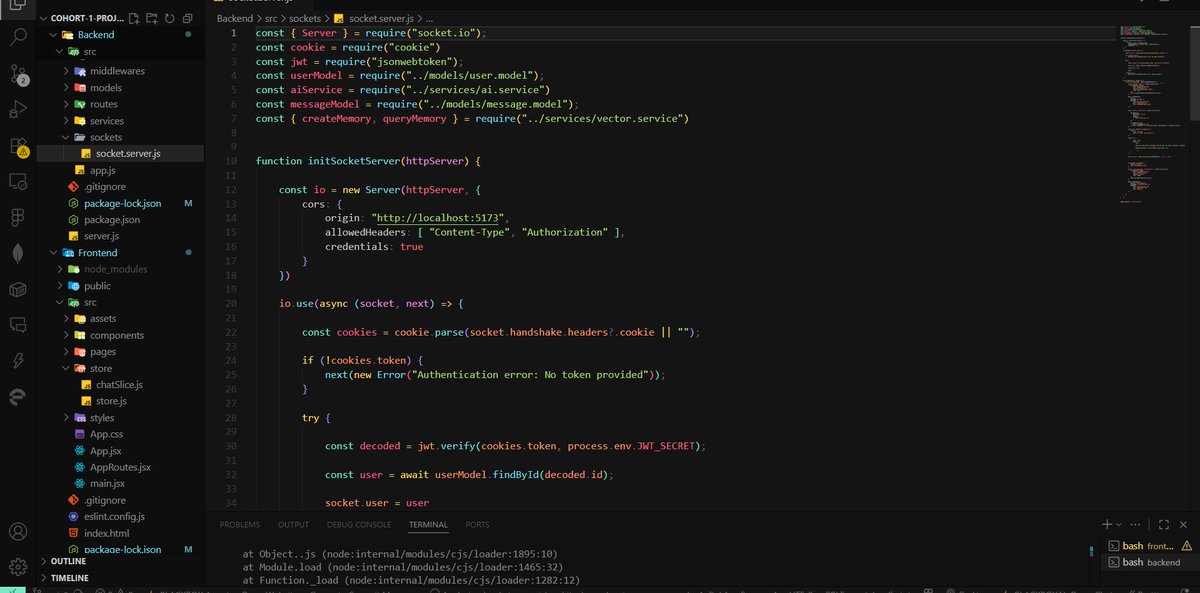
Task: Click New File icon in explorer header
Action: 135,18
